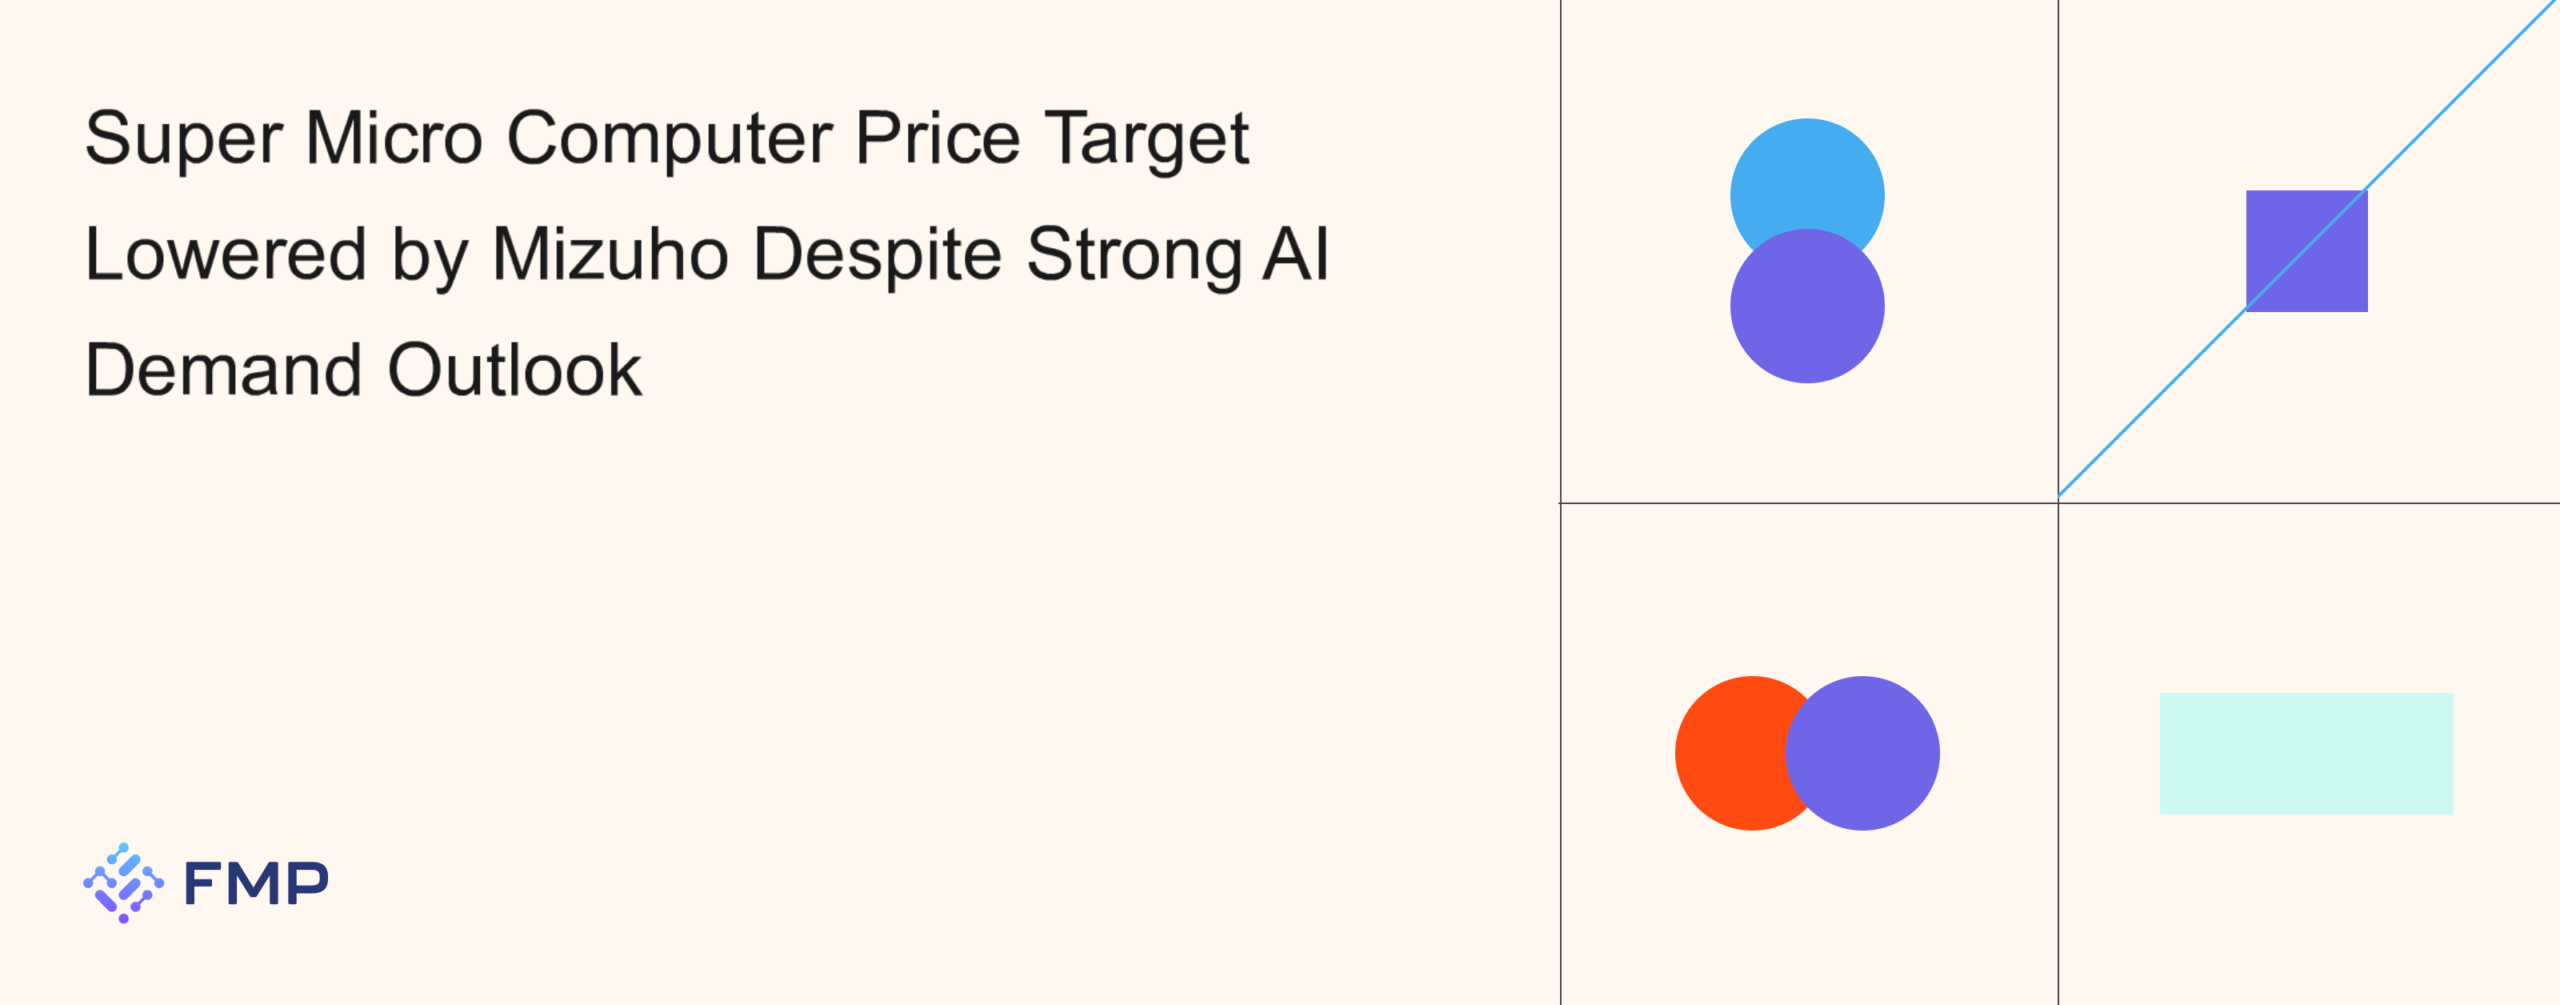This screenshot has height=1005, width=2560.
Task: Click the word "Despite" in the headline
Action: coord(877,254)
